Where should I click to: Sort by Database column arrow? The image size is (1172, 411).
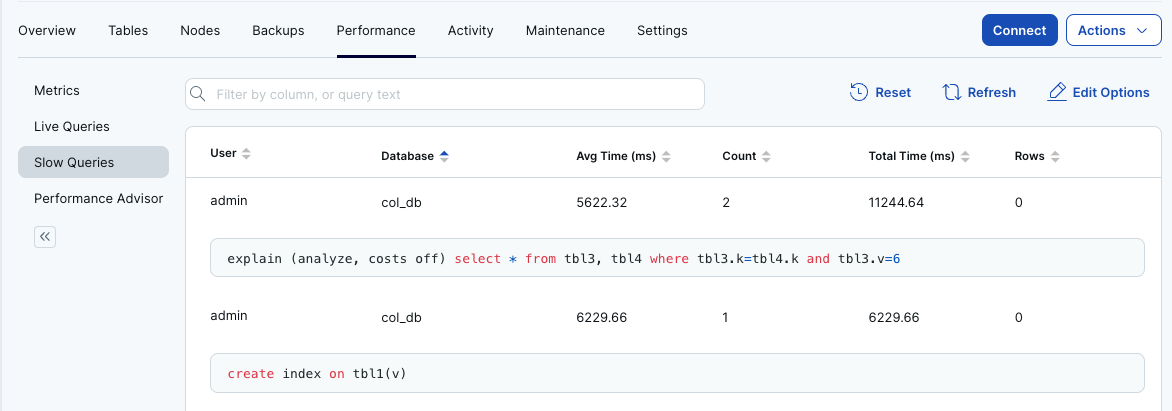pos(444,156)
